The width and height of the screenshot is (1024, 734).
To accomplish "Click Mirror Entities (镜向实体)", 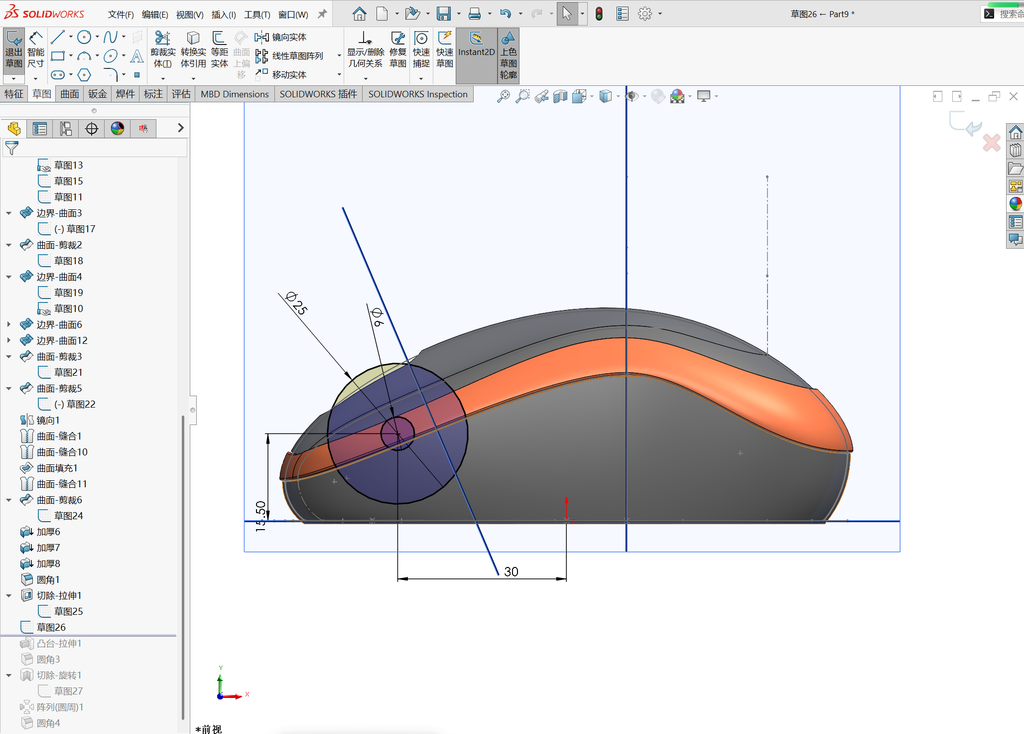I will (281, 37).
